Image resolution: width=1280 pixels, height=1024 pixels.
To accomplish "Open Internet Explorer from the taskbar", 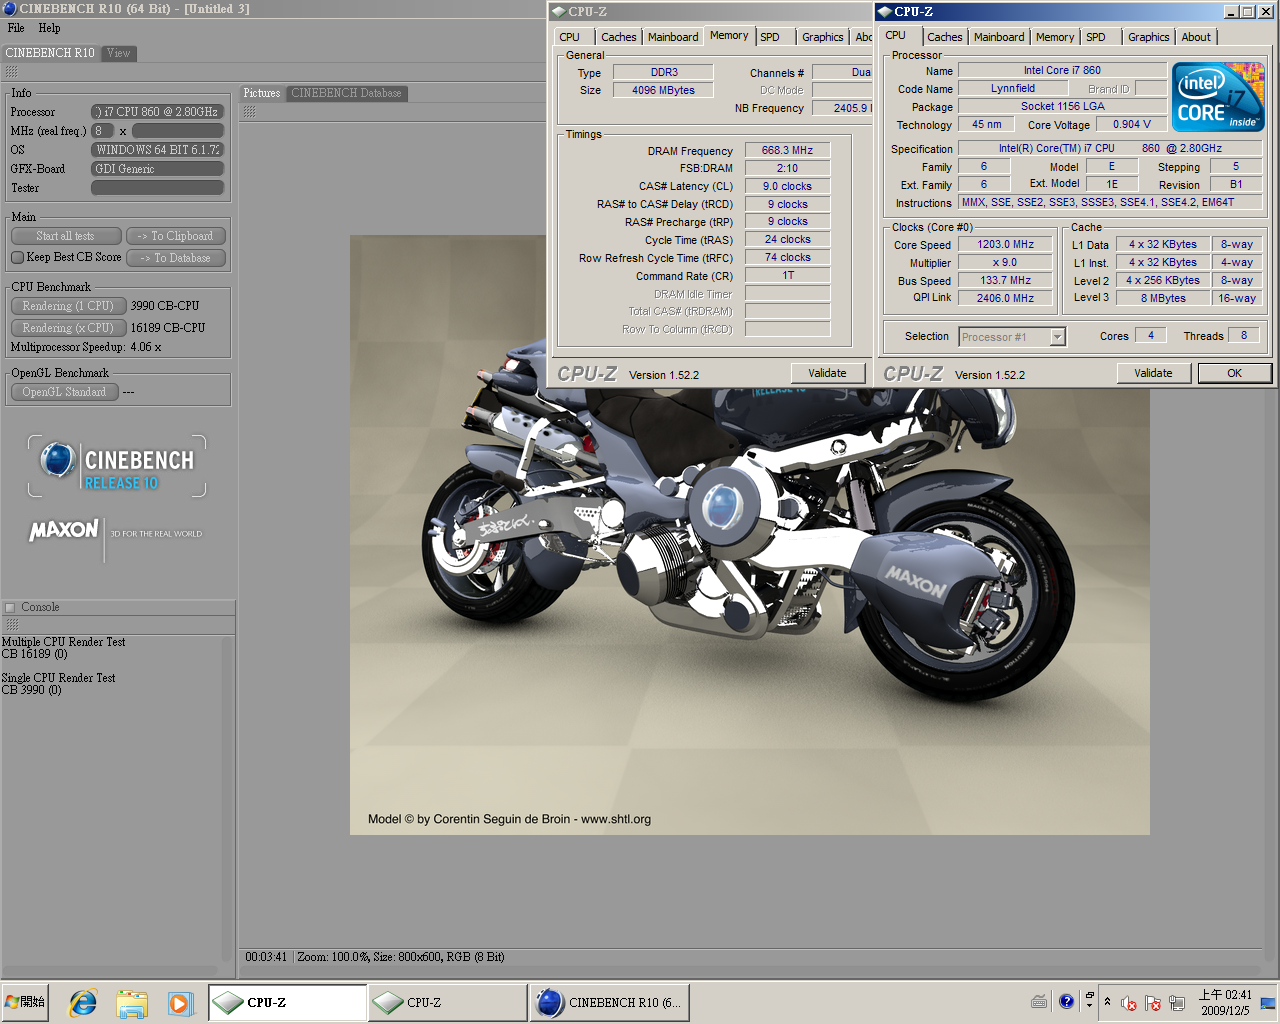I will click(x=83, y=1002).
